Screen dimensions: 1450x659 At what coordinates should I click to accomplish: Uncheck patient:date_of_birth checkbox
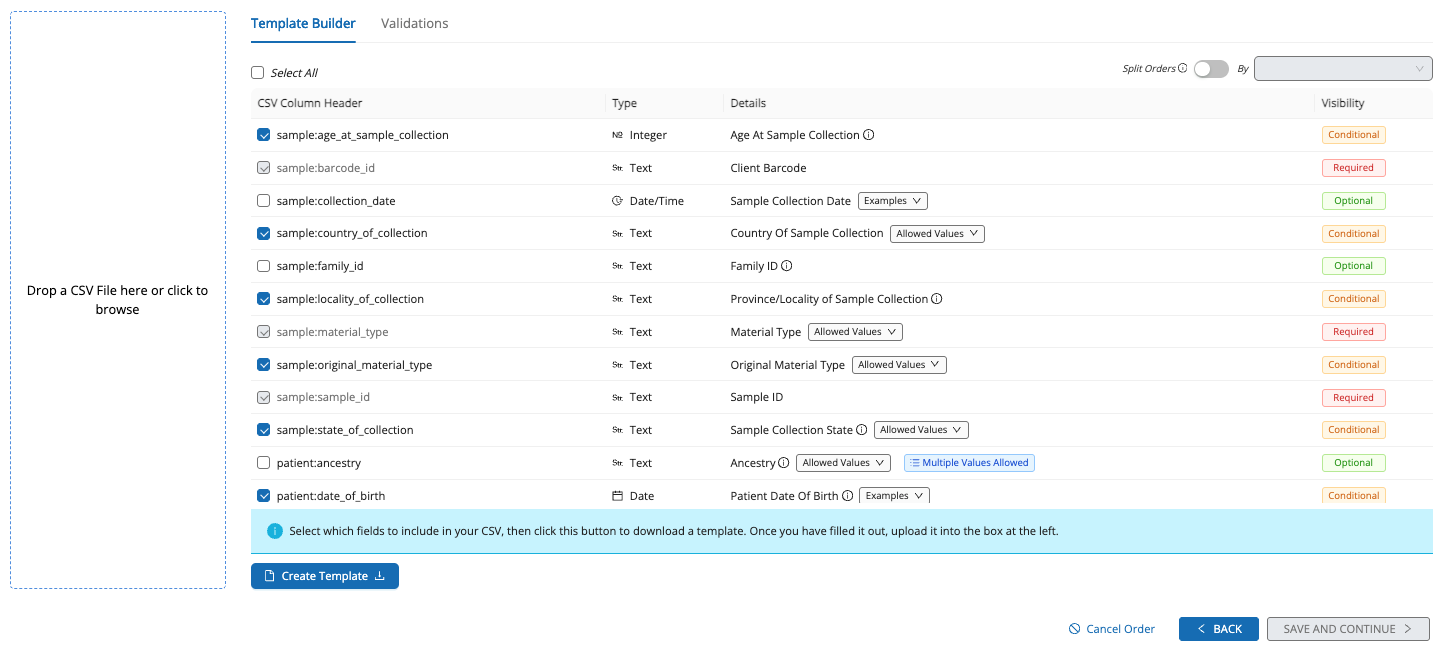[264, 496]
